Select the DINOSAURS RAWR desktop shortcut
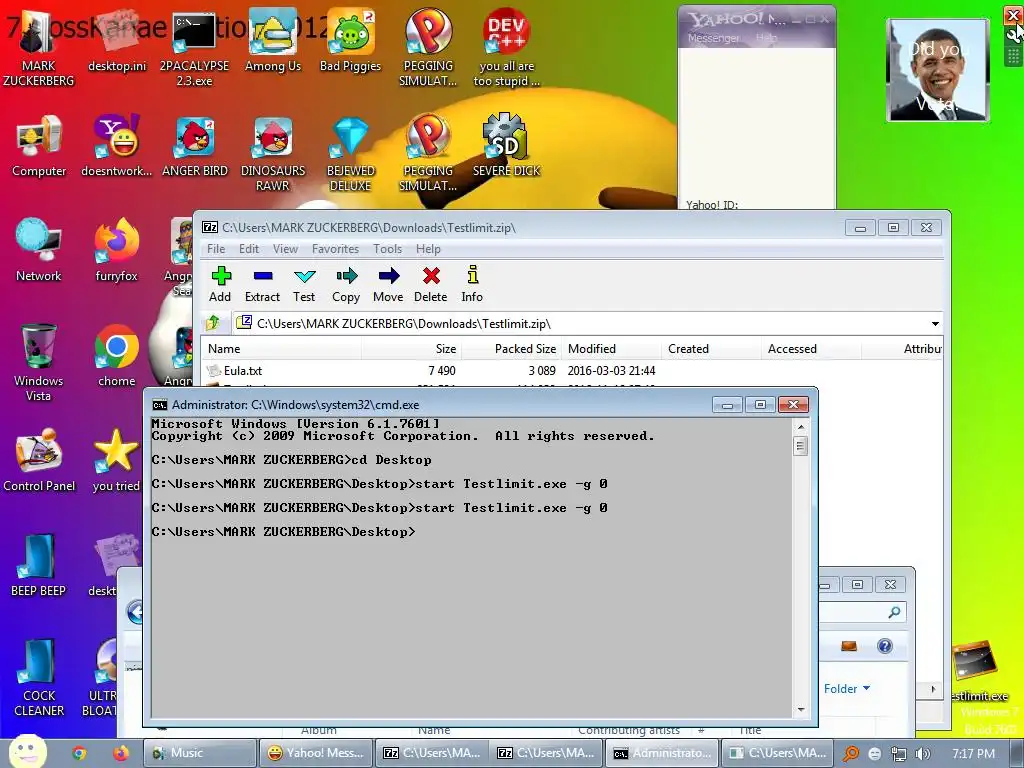 tap(273, 153)
